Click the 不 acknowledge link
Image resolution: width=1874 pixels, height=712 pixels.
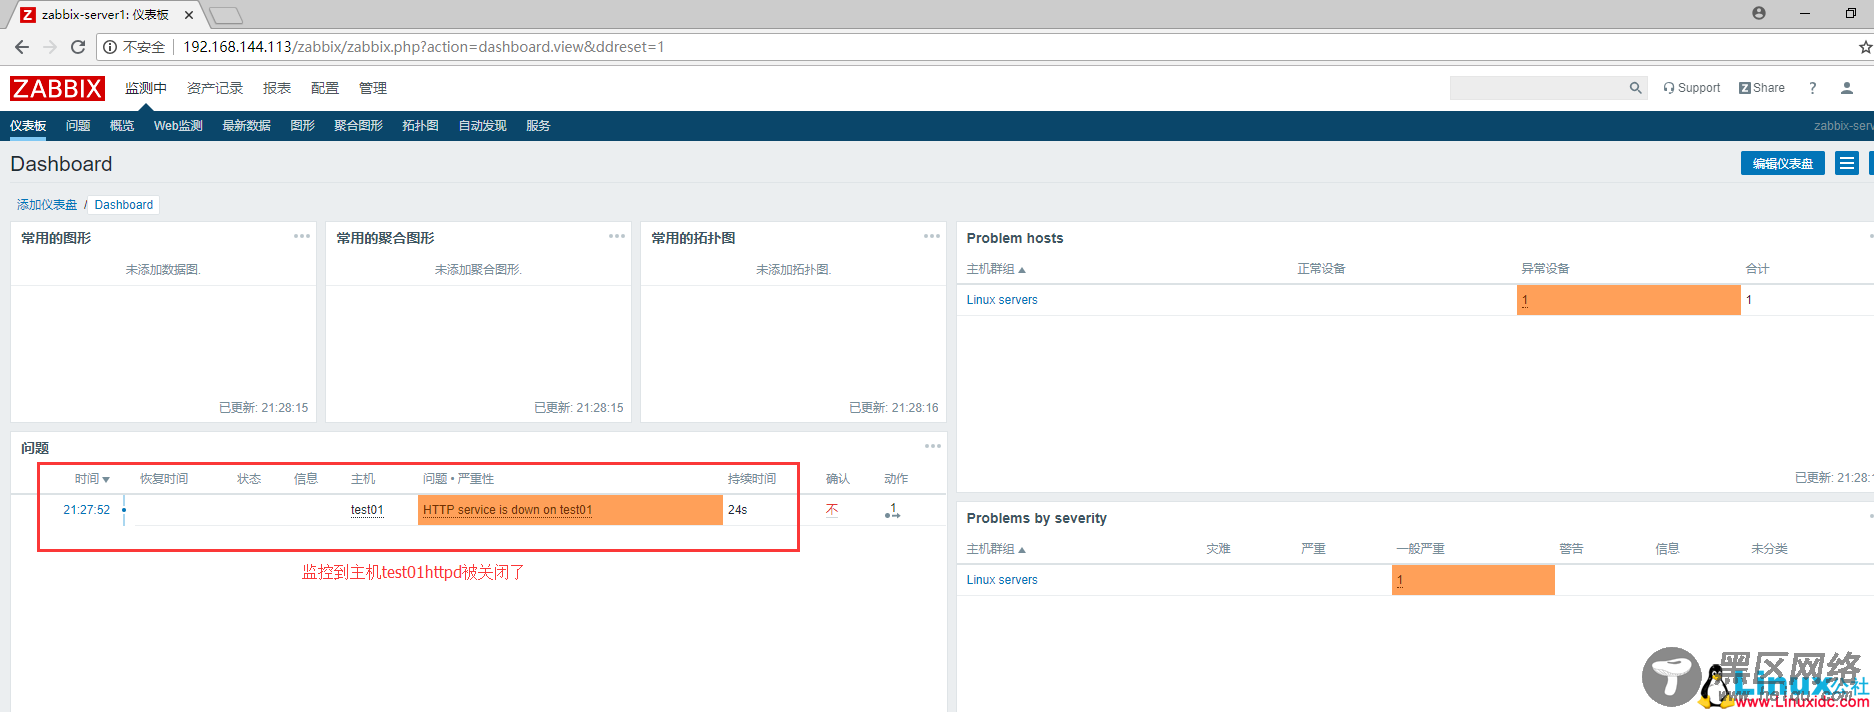tap(832, 510)
